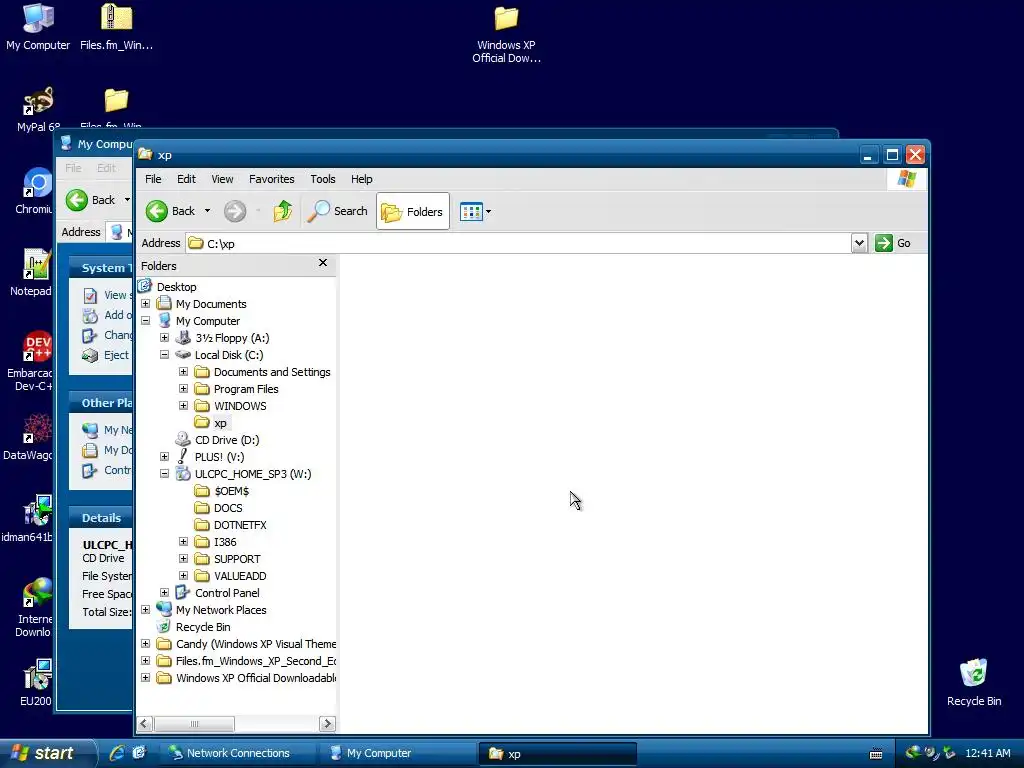This screenshot has height=768, width=1024.
Task: Expand the VALUEADD folder node
Action: pos(184,575)
